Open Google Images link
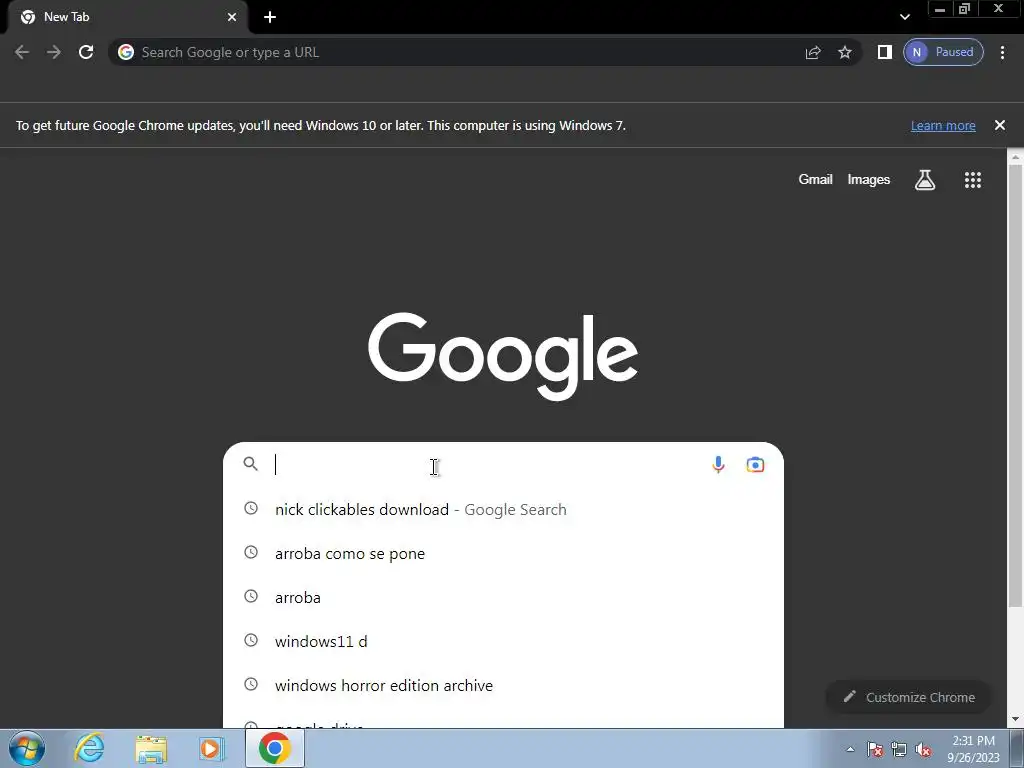 869,180
